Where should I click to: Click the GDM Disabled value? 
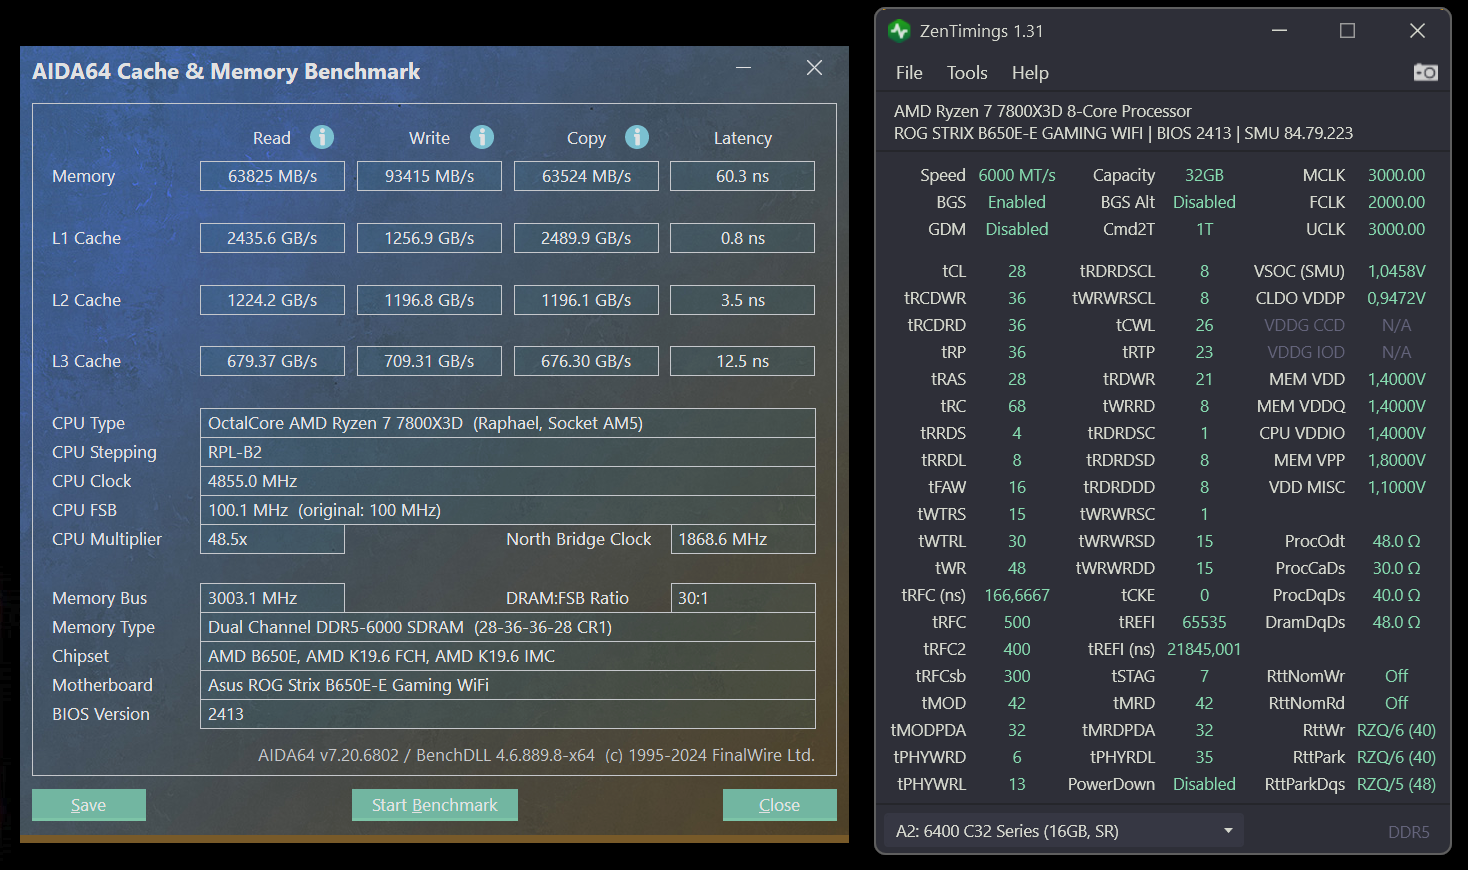point(1017,229)
